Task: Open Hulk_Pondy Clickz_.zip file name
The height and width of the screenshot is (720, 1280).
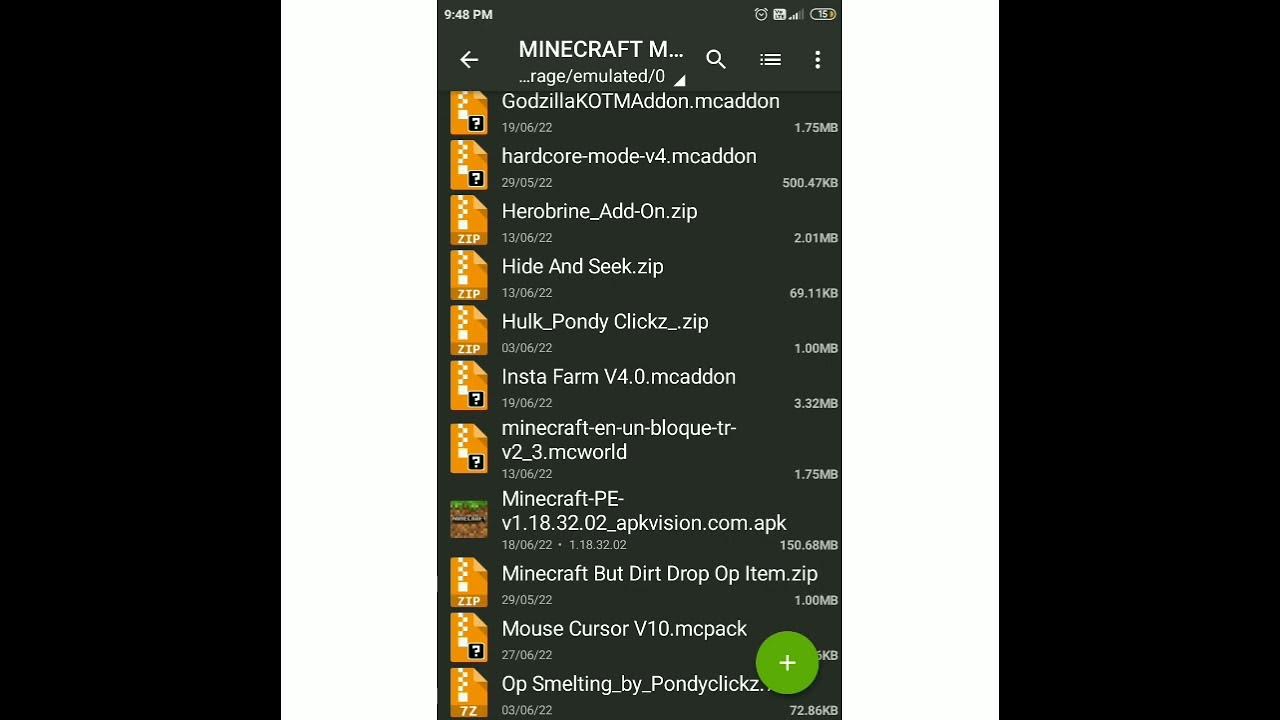Action: pyautogui.click(x=605, y=321)
